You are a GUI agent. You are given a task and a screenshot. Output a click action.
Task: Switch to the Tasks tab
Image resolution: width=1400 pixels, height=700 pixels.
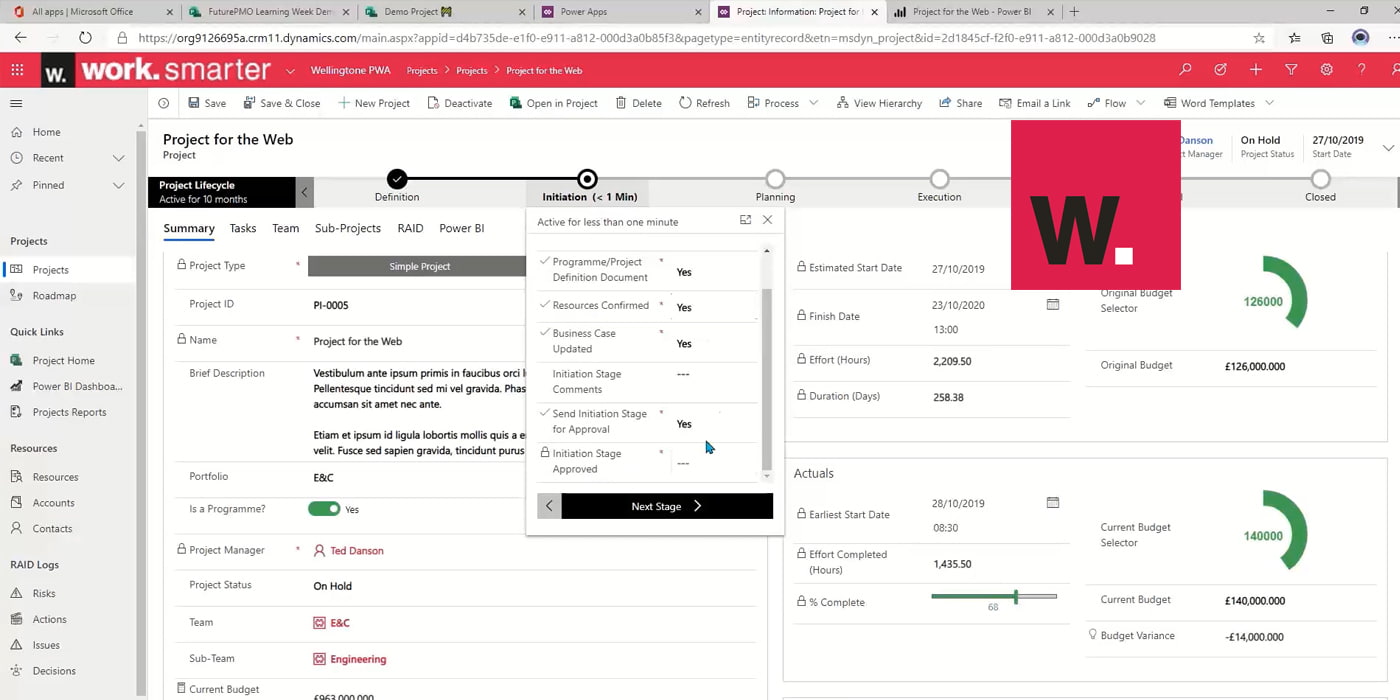tap(243, 228)
